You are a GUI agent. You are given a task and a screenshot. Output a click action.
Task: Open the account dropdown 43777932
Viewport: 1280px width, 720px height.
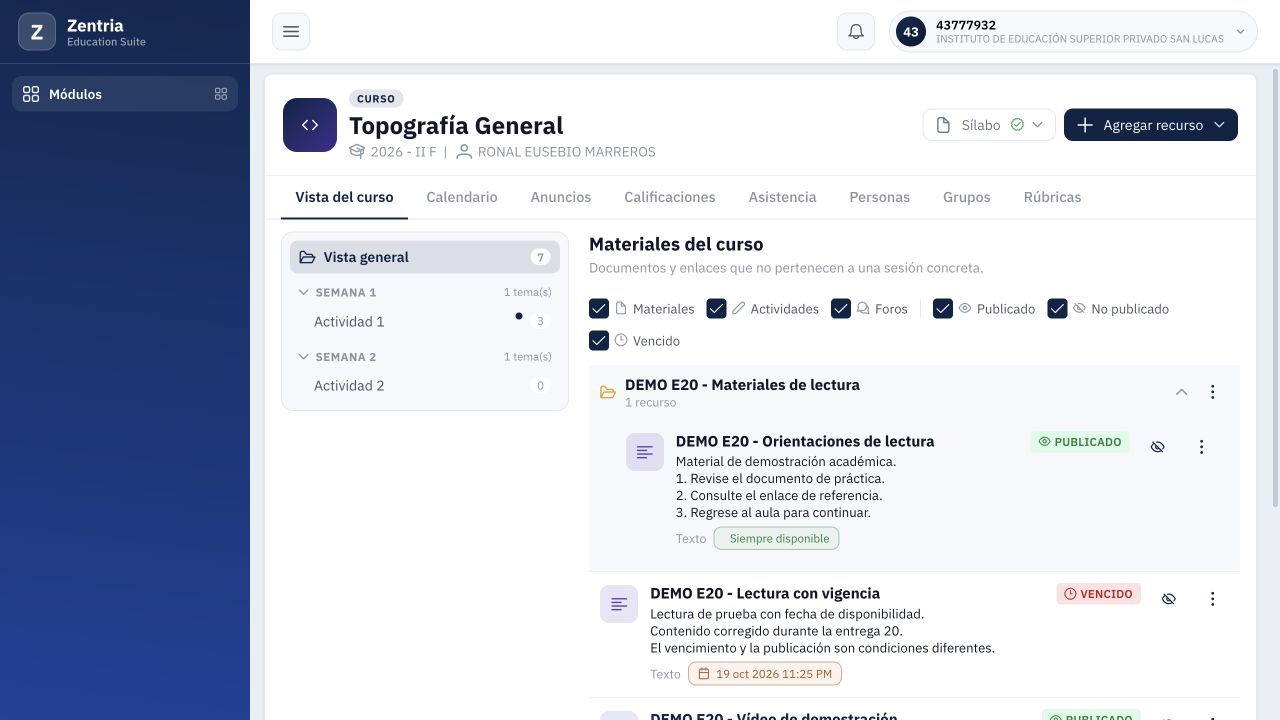point(1073,32)
